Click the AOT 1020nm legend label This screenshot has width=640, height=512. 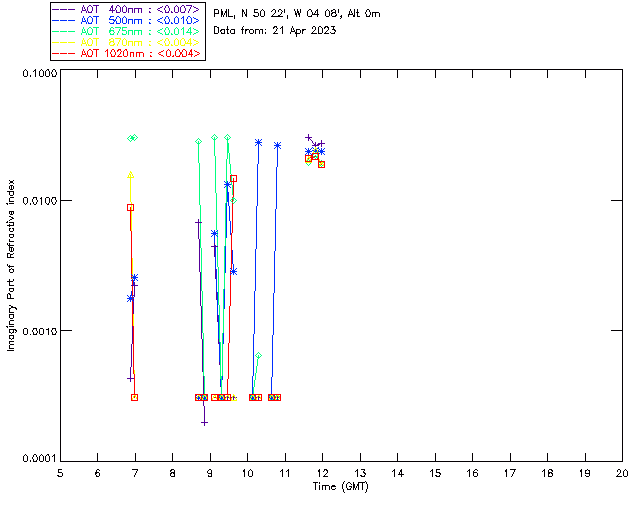tap(140, 53)
